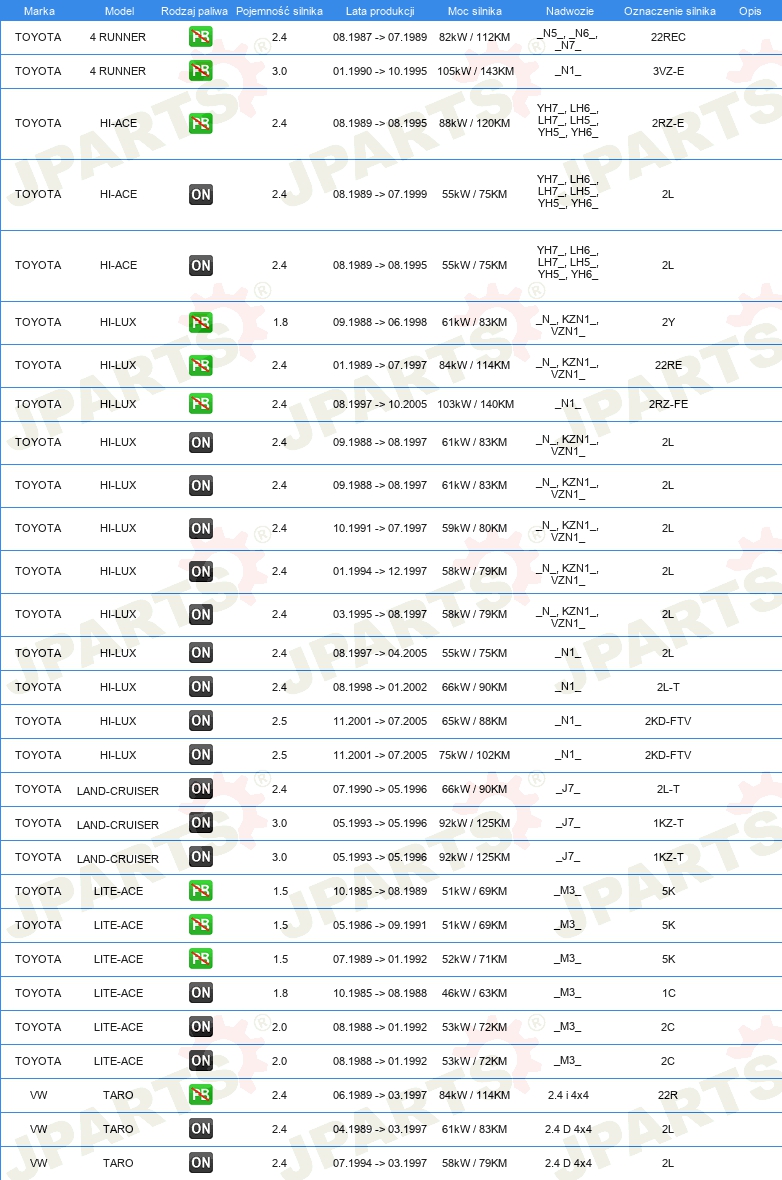Click the PB icon in the VW TARO 22R row
This screenshot has height=1180, width=782.
[x=200, y=1095]
